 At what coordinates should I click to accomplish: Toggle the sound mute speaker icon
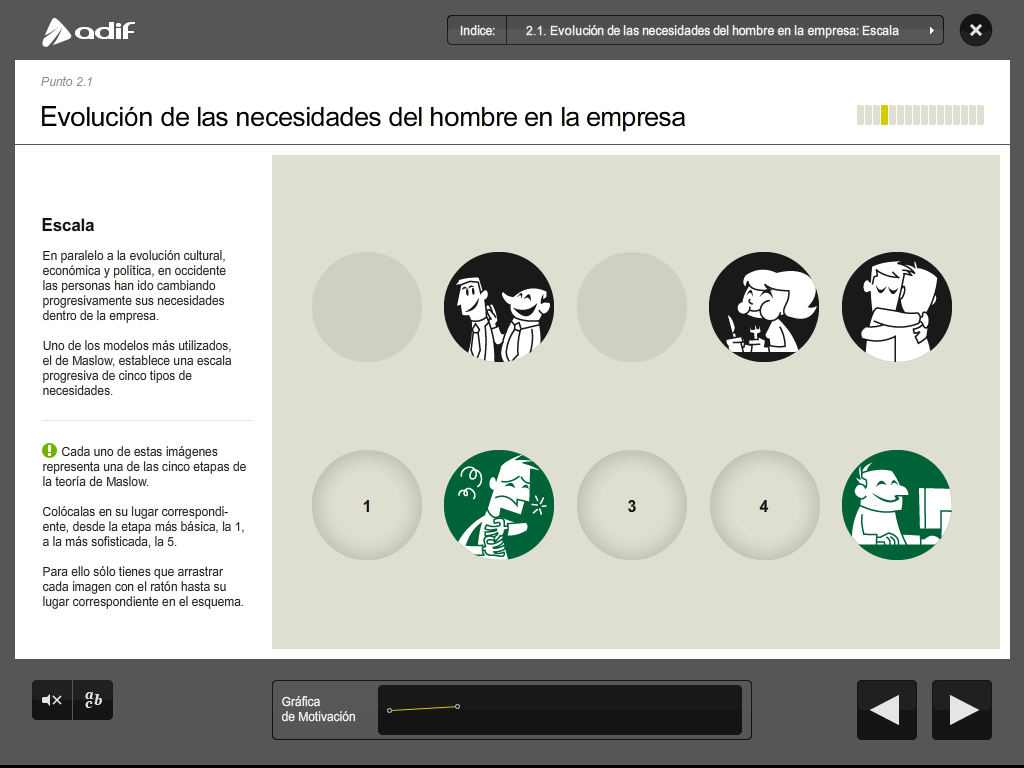(52, 700)
